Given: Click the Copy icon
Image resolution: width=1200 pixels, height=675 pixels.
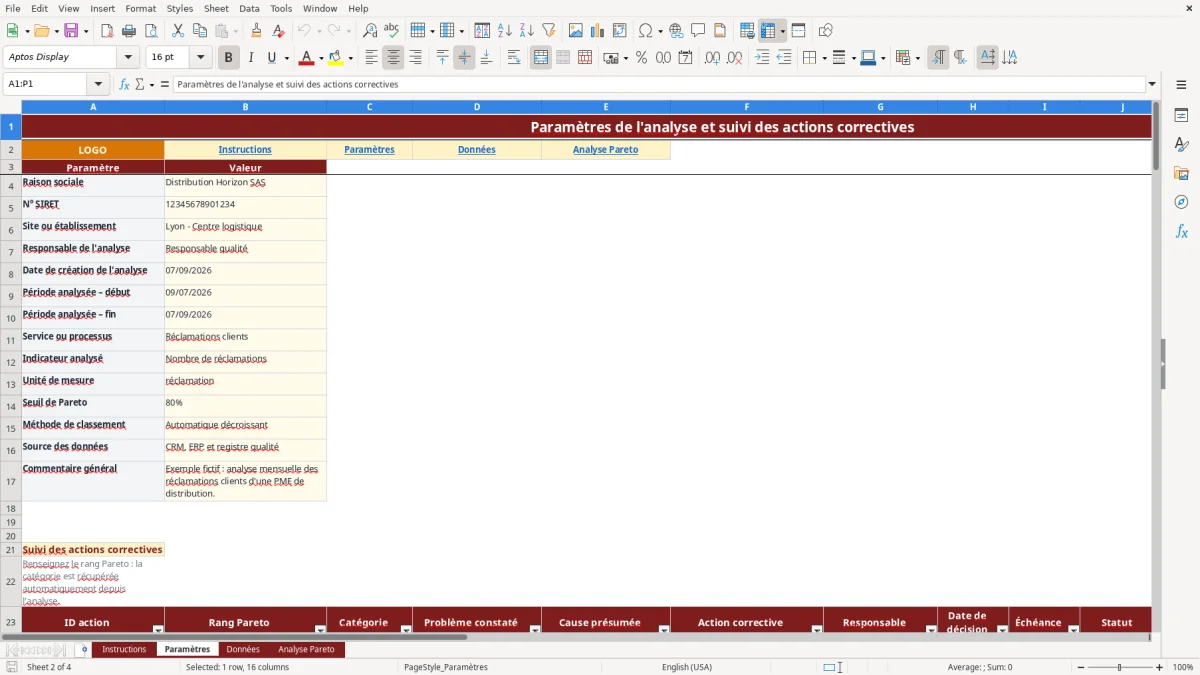Looking at the screenshot, I should (x=200, y=31).
